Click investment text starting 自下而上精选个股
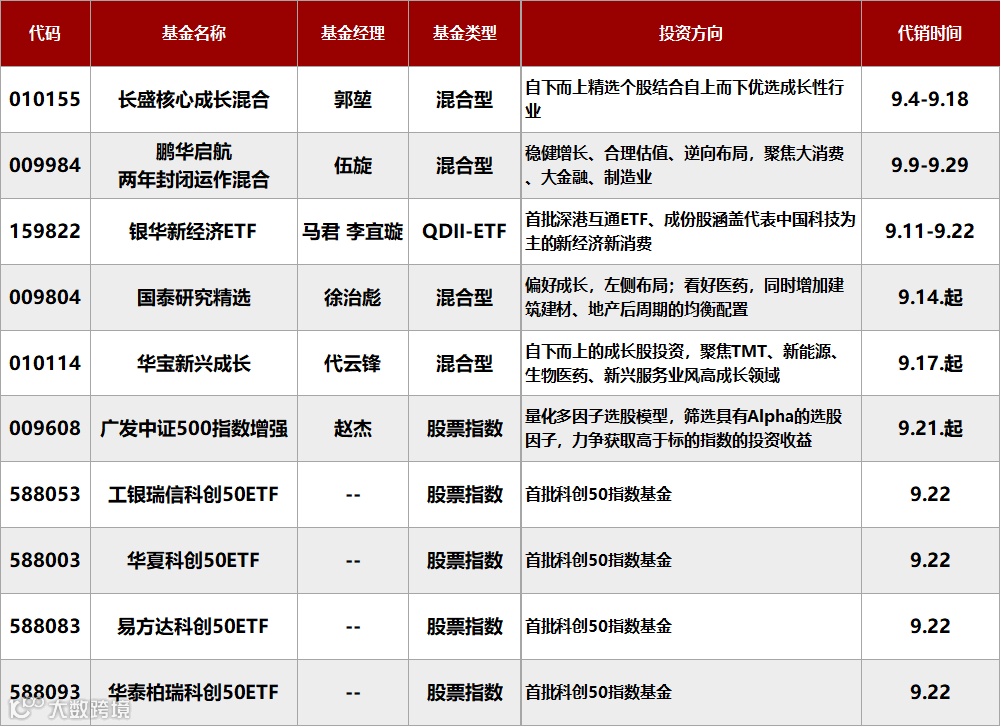This screenshot has height=727, width=1001. click(x=684, y=99)
